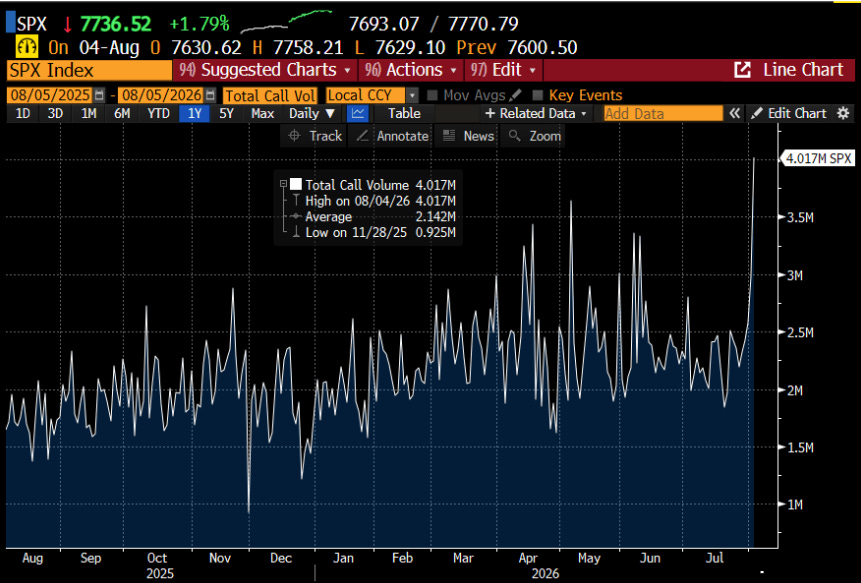The image size is (861, 583).
Task: Open the yellow gauge alert icon
Action: [26, 47]
